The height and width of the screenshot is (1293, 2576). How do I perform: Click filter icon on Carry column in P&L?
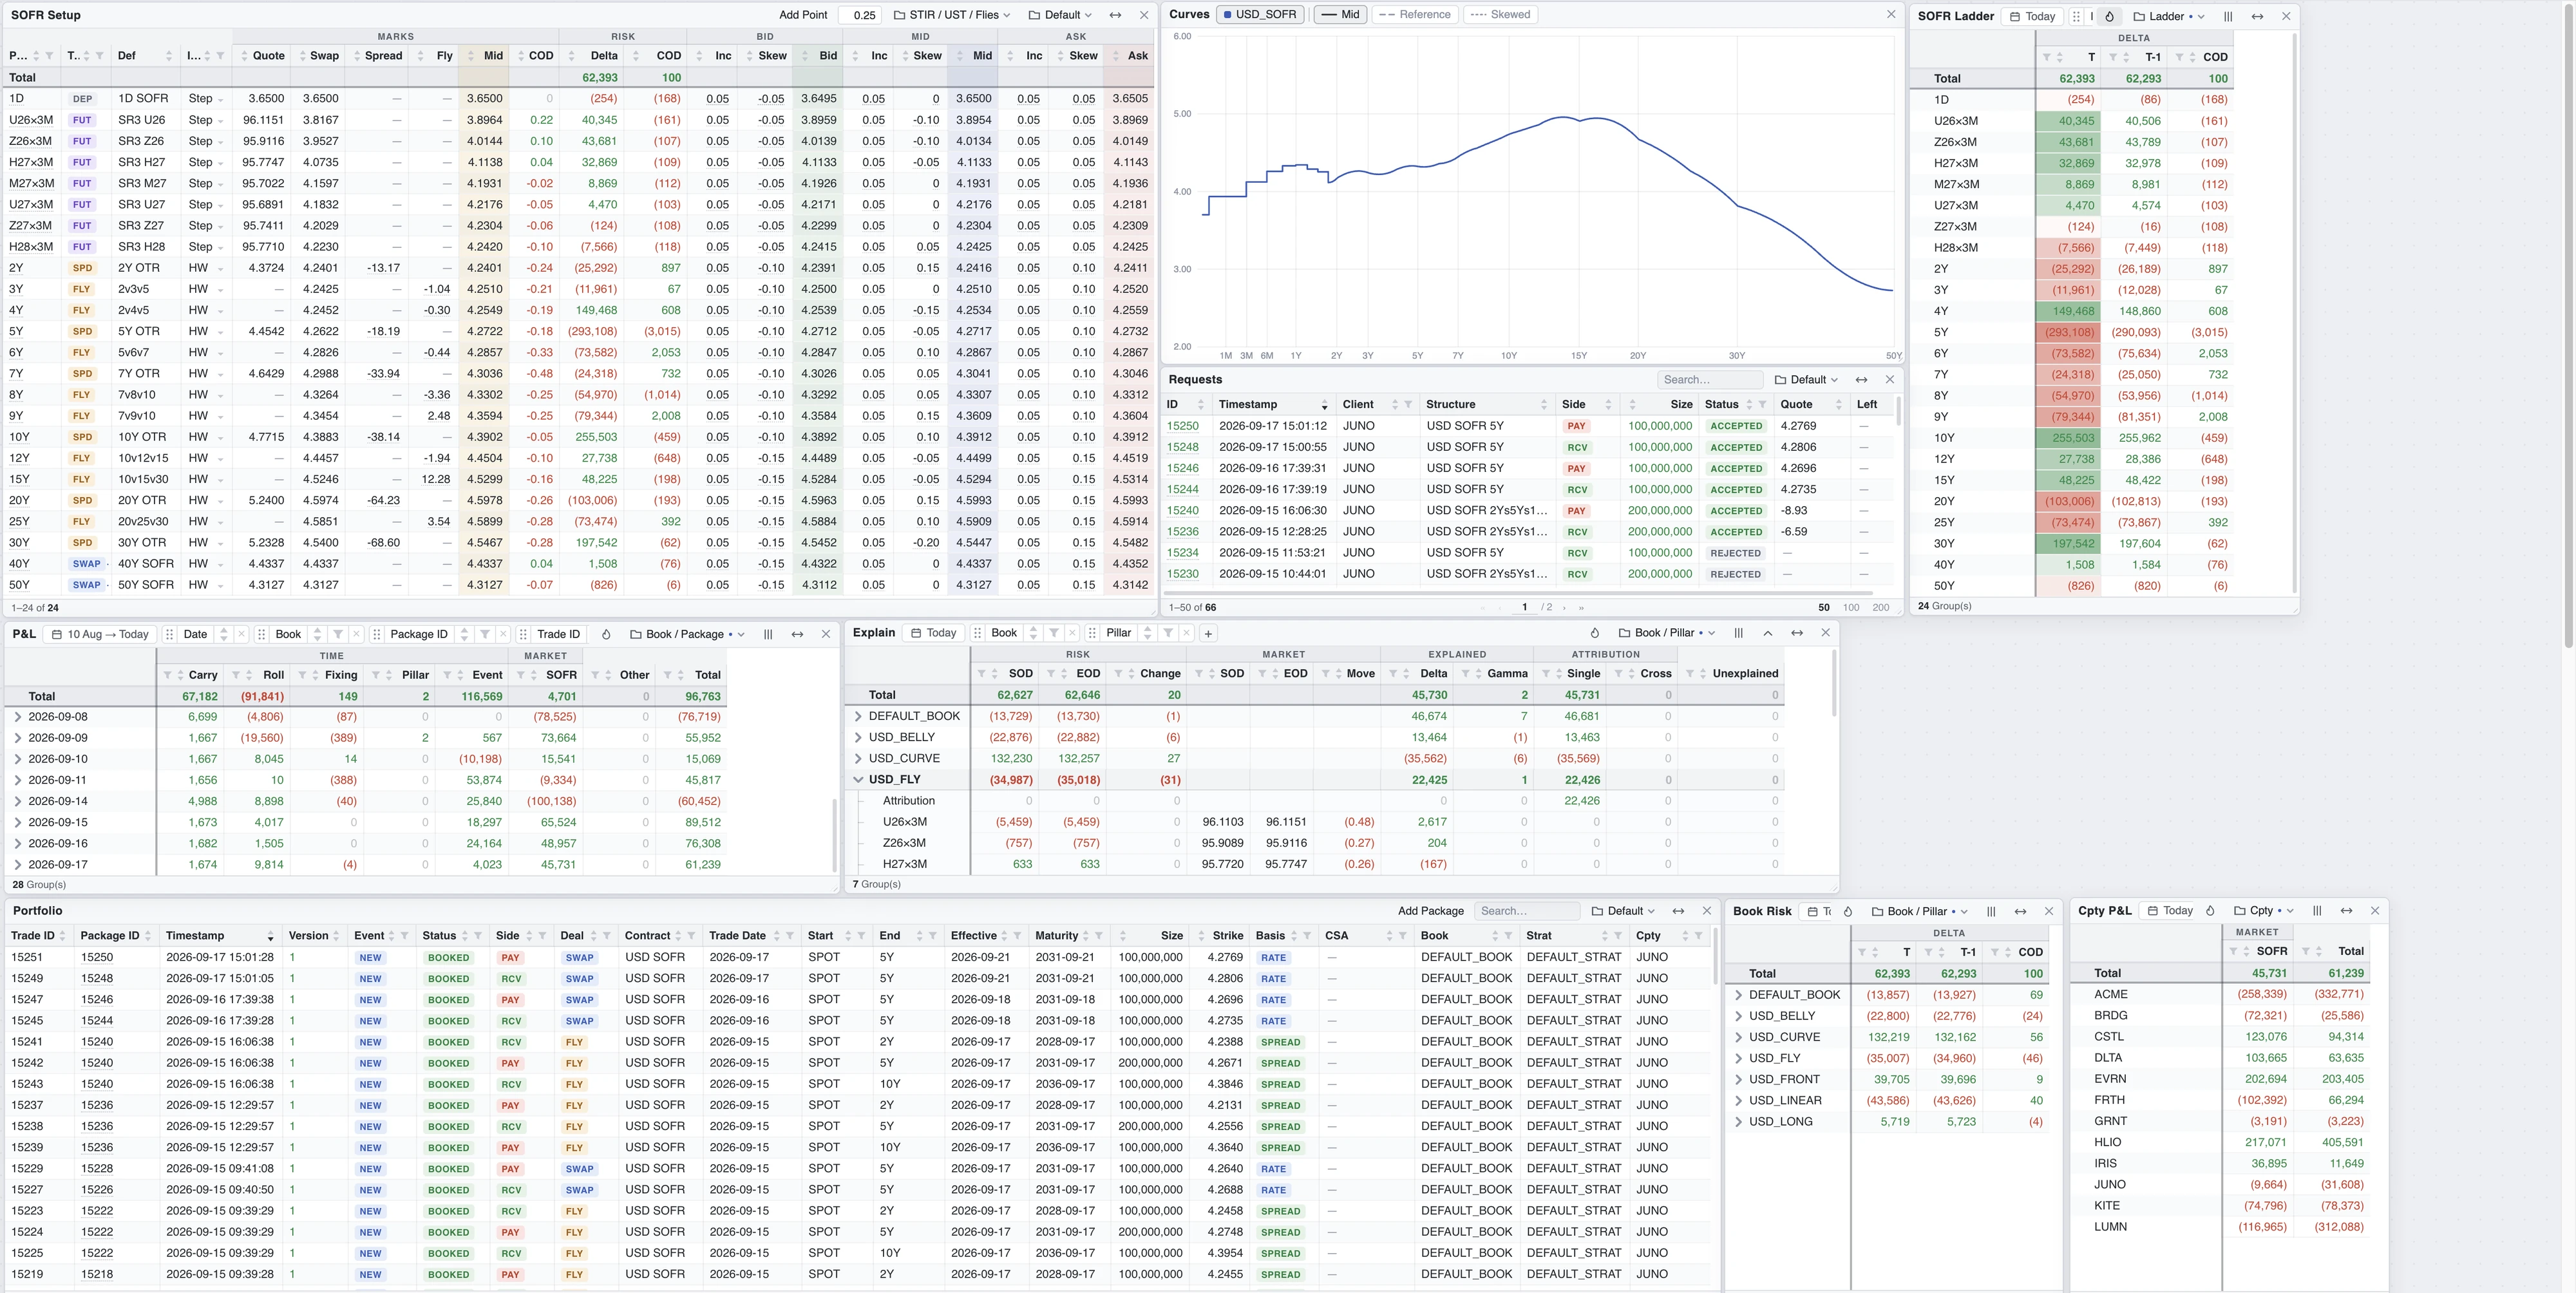(x=167, y=675)
